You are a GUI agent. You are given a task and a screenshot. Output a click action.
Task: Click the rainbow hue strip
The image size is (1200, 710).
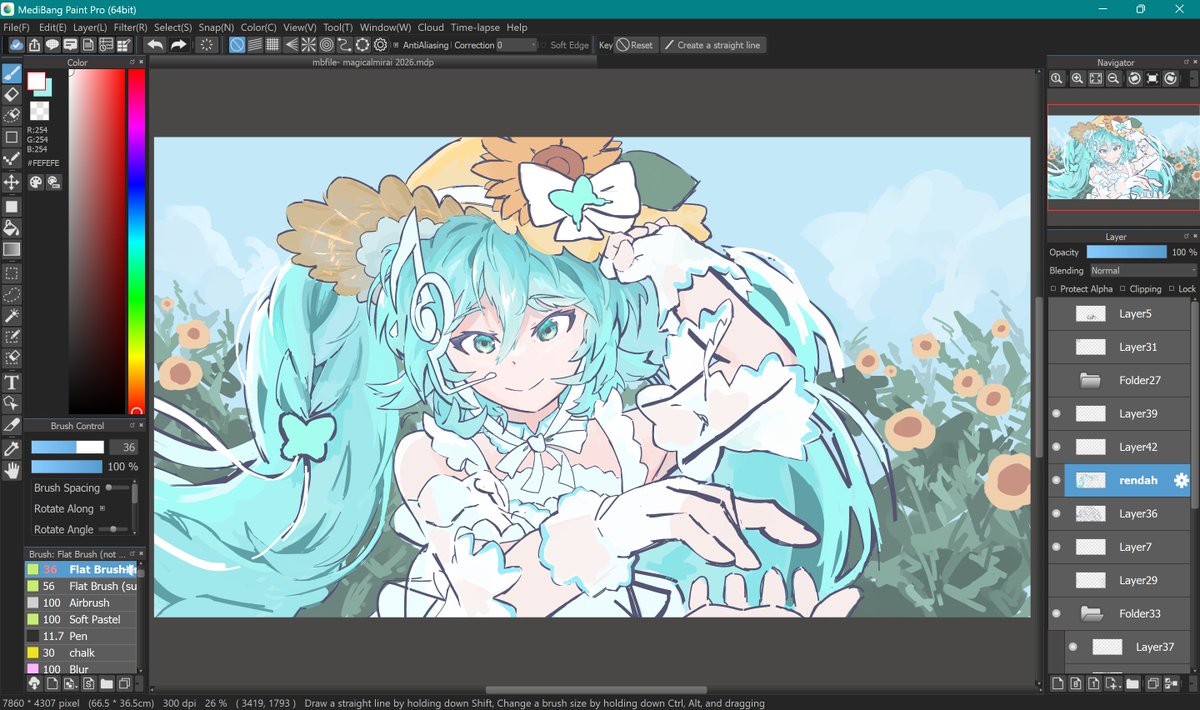click(x=136, y=241)
